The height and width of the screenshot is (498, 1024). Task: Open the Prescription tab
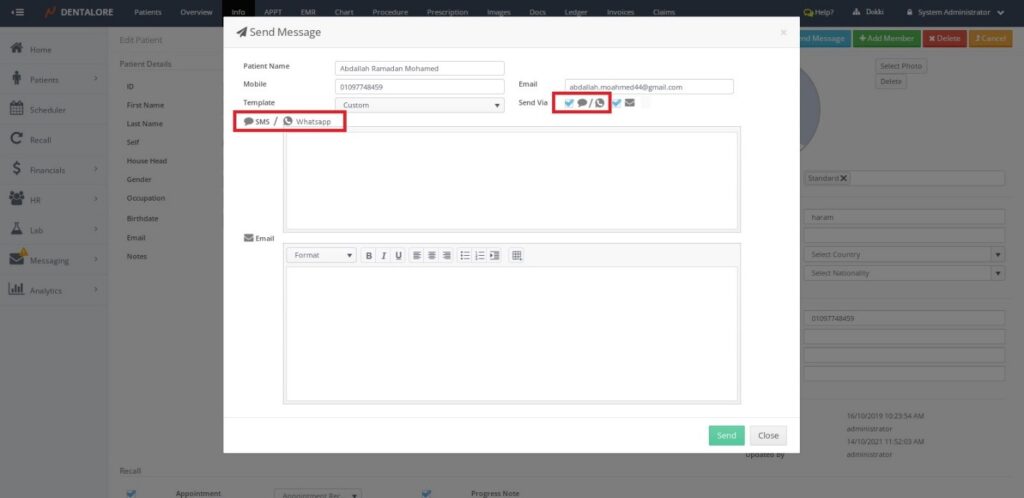[446, 13]
